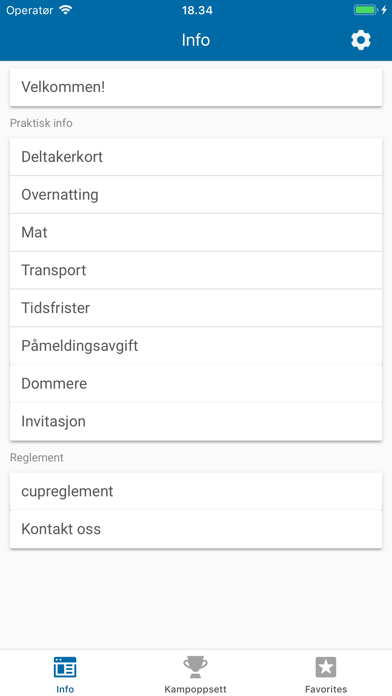Tap the Favorites star icon
This screenshot has height=696, width=392.
326,667
